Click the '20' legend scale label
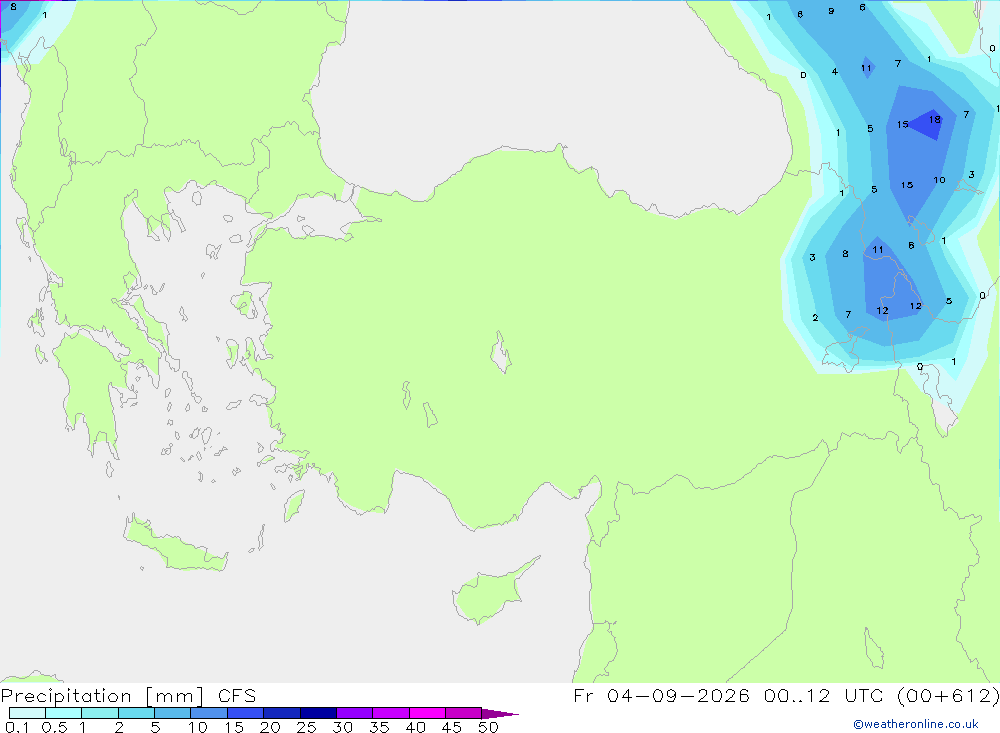 (270, 727)
